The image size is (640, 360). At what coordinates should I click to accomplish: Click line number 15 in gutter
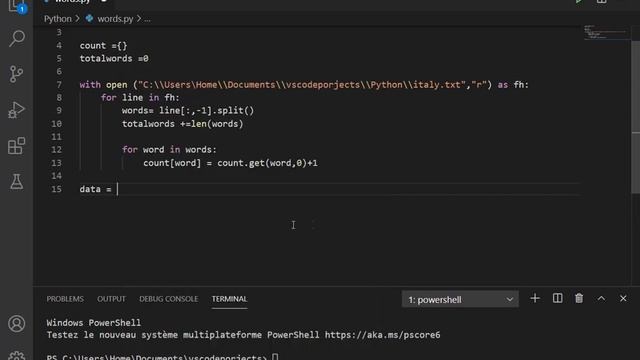point(56,189)
